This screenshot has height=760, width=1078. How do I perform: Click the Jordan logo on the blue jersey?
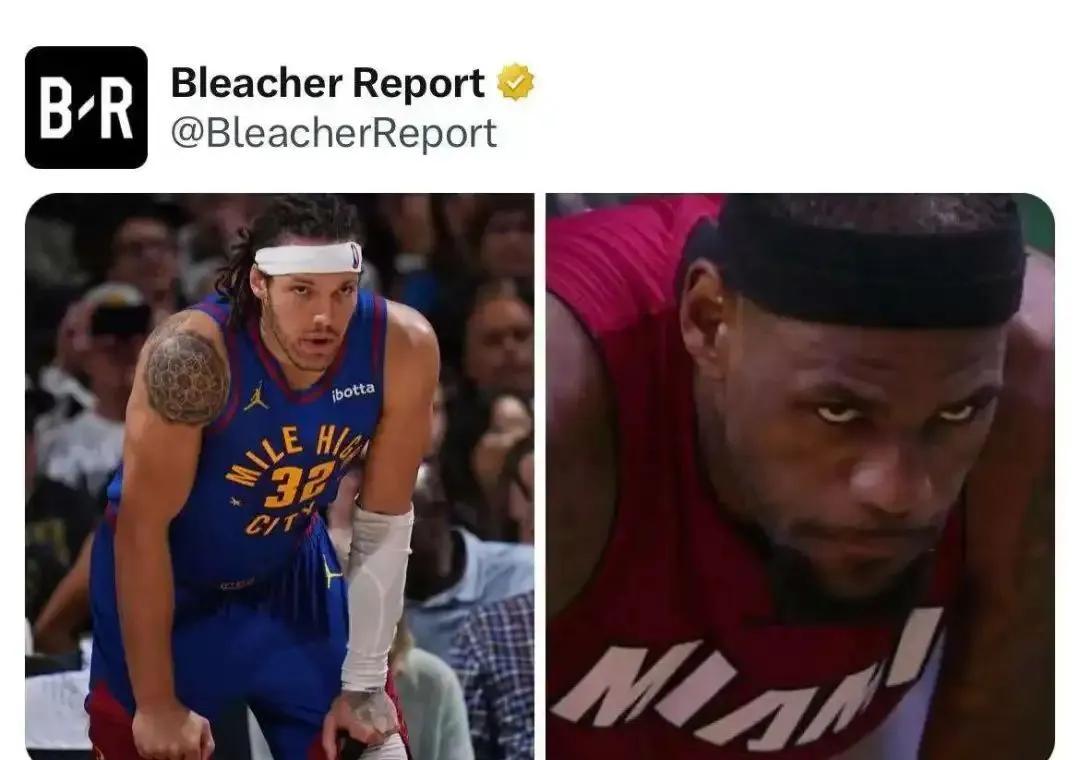(256, 396)
